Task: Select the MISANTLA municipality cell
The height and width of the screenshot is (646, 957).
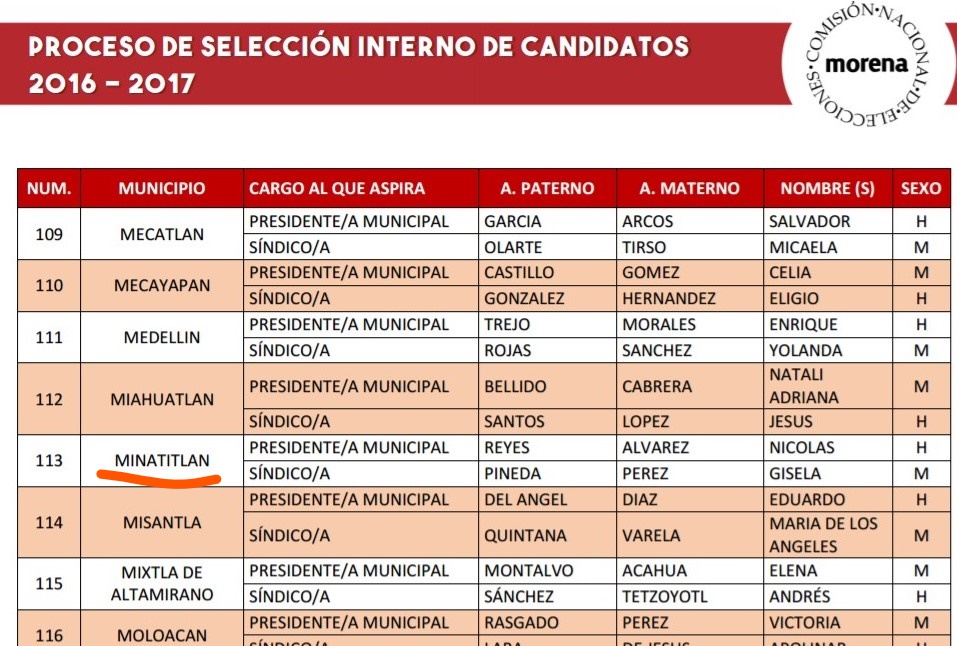Action: [x=162, y=522]
